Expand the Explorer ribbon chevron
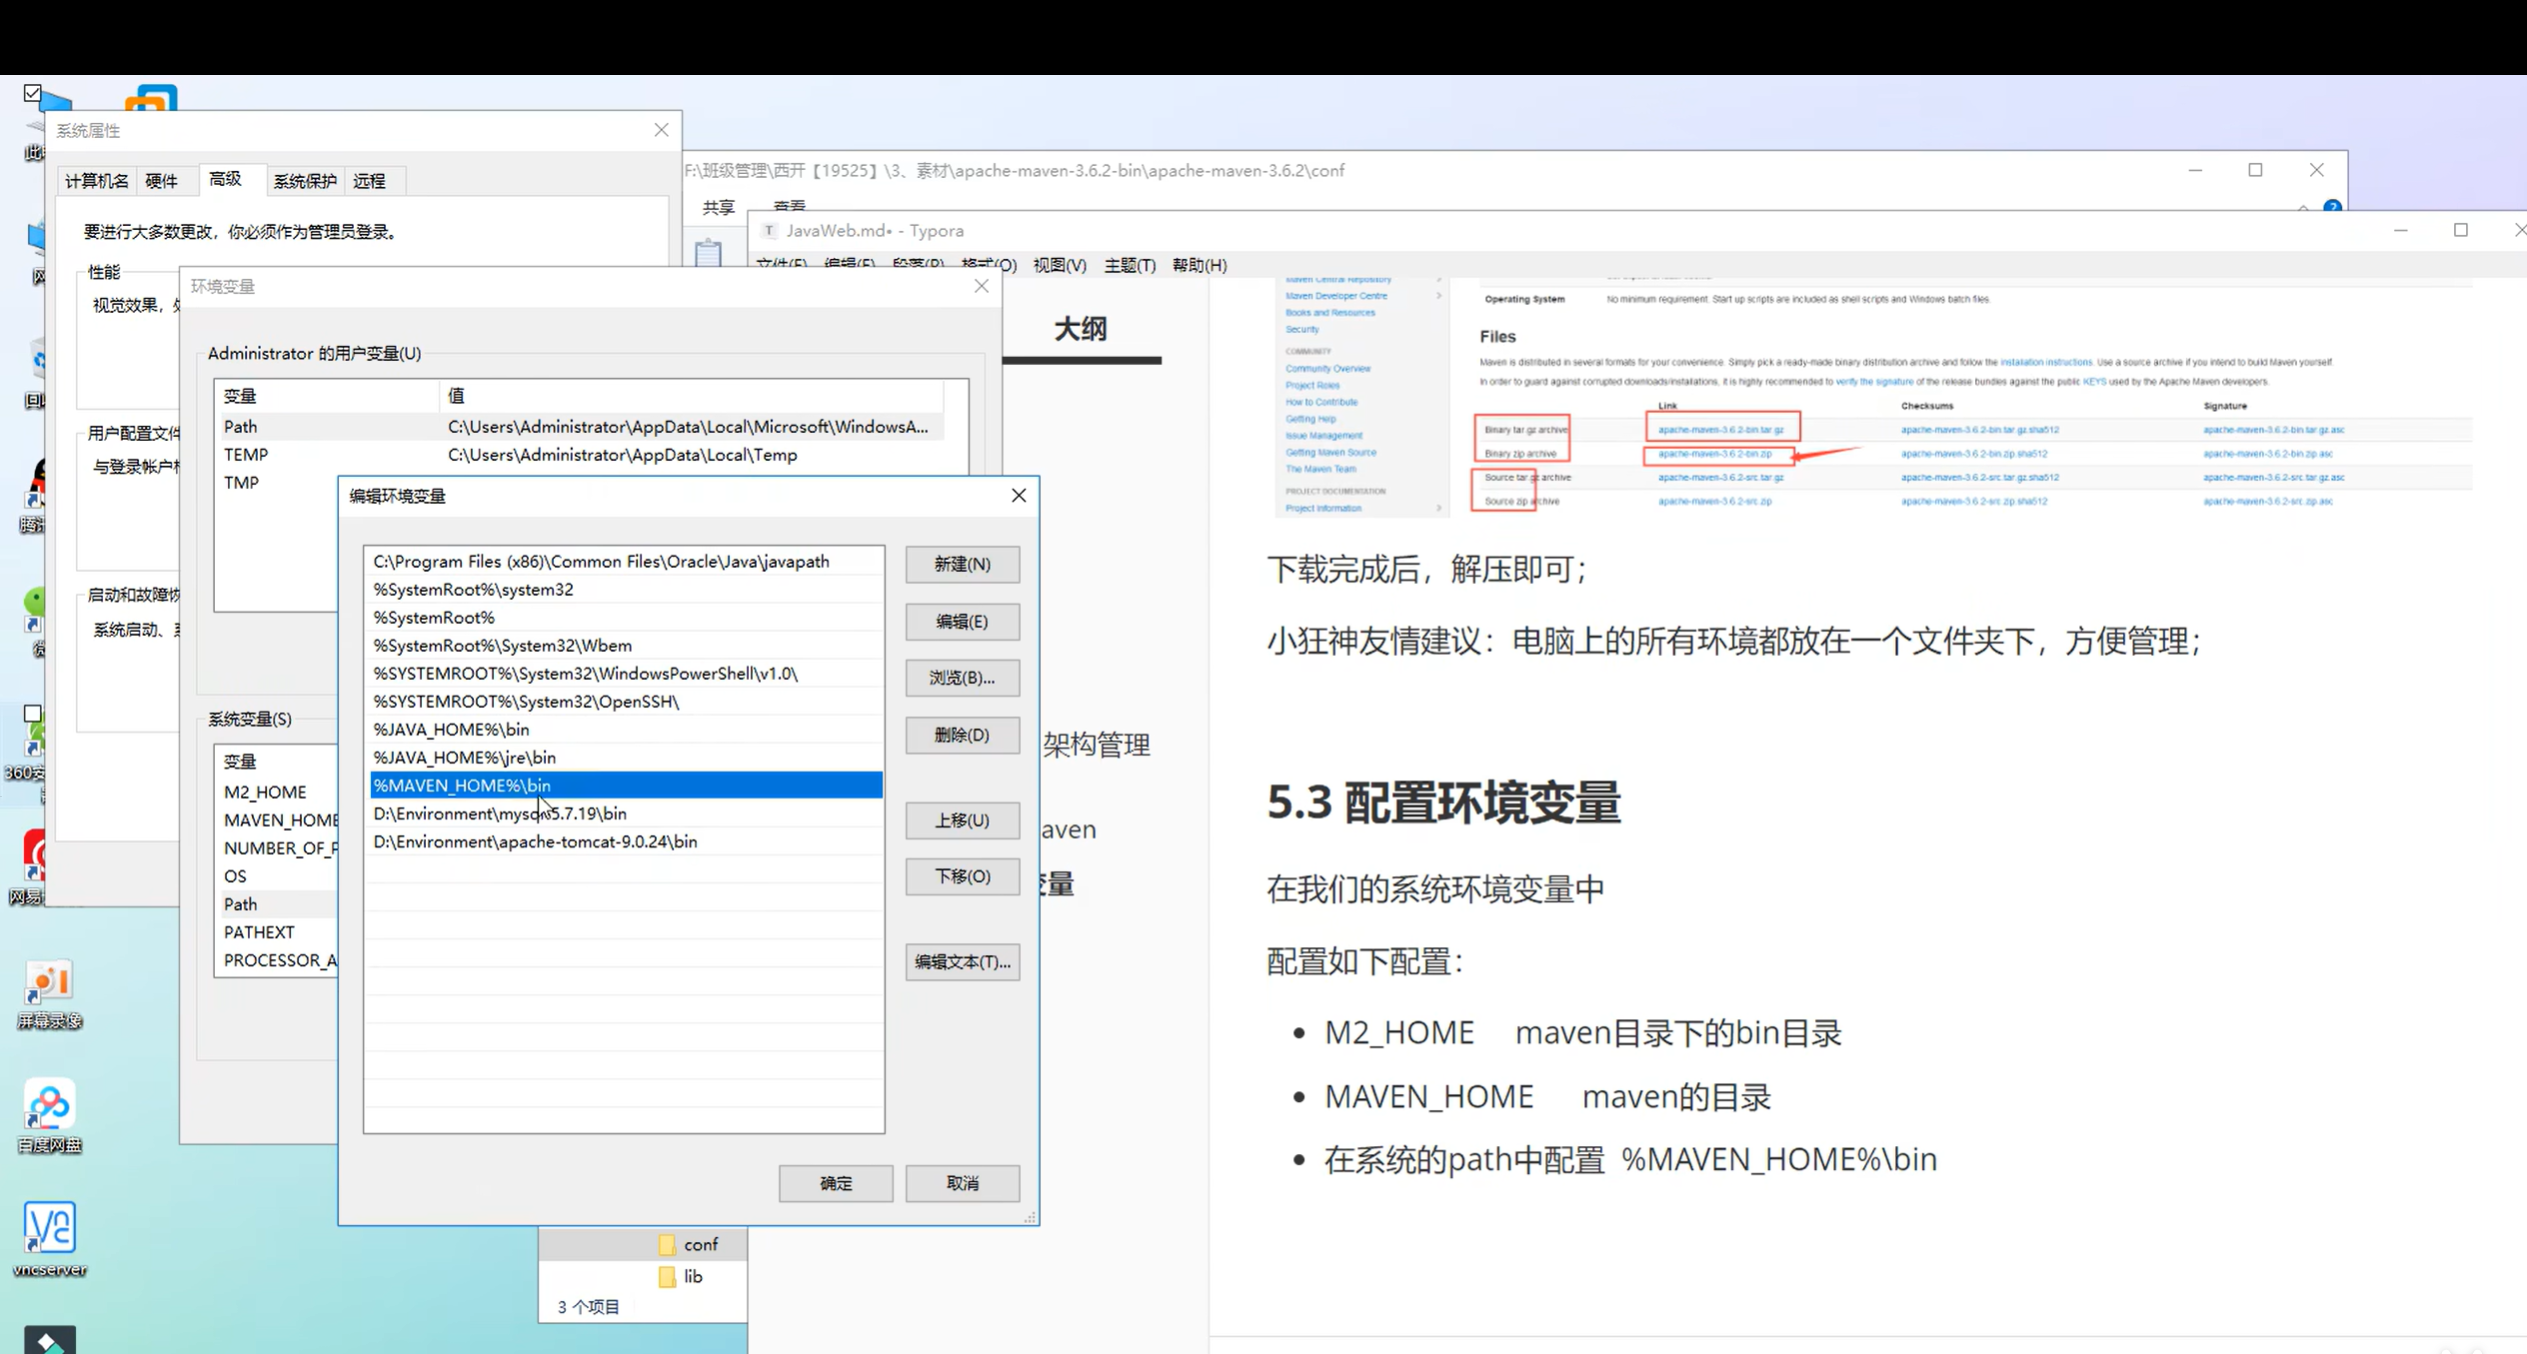The width and height of the screenshot is (2527, 1354). (2303, 207)
